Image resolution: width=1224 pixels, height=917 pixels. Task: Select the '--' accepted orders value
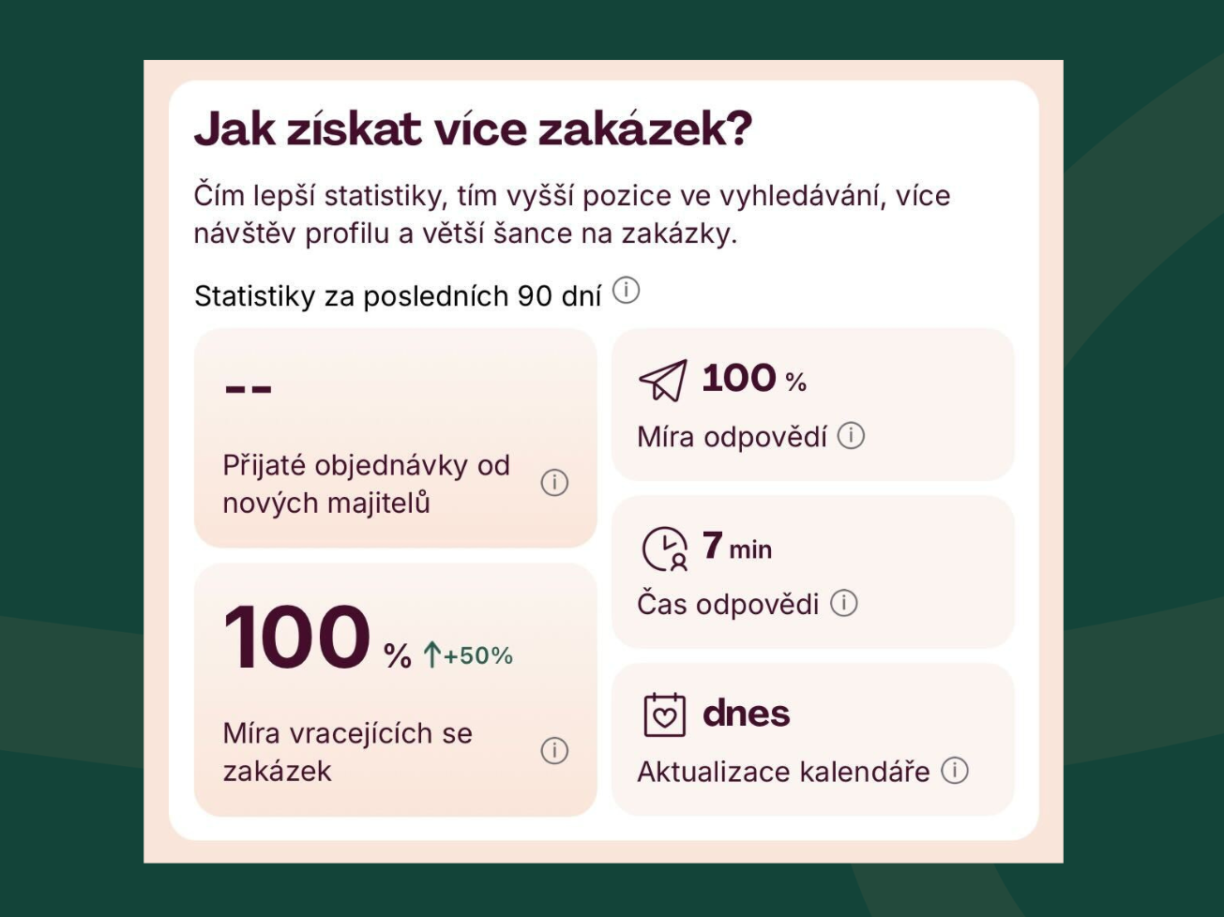(x=248, y=388)
